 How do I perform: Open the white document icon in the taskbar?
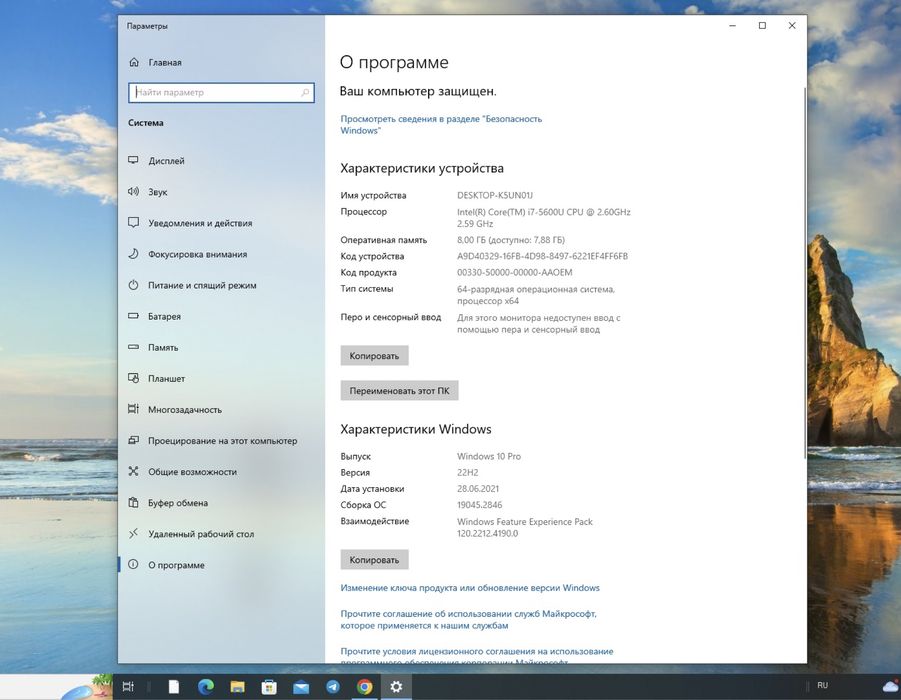(x=174, y=686)
